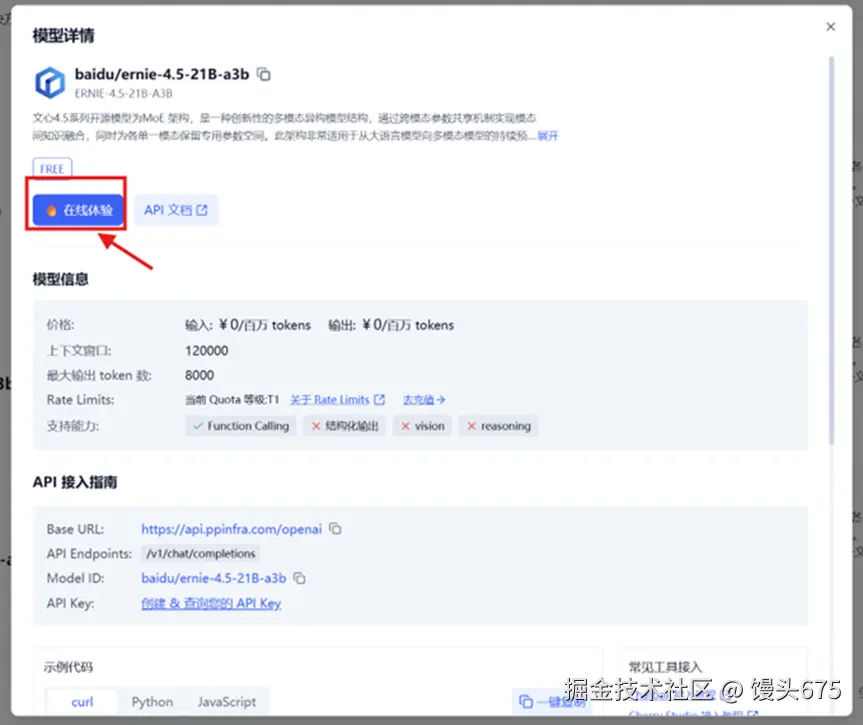Open the 关于 Rate Limits link
The width and height of the screenshot is (863, 725).
pyautogui.click(x=330, y=400)
